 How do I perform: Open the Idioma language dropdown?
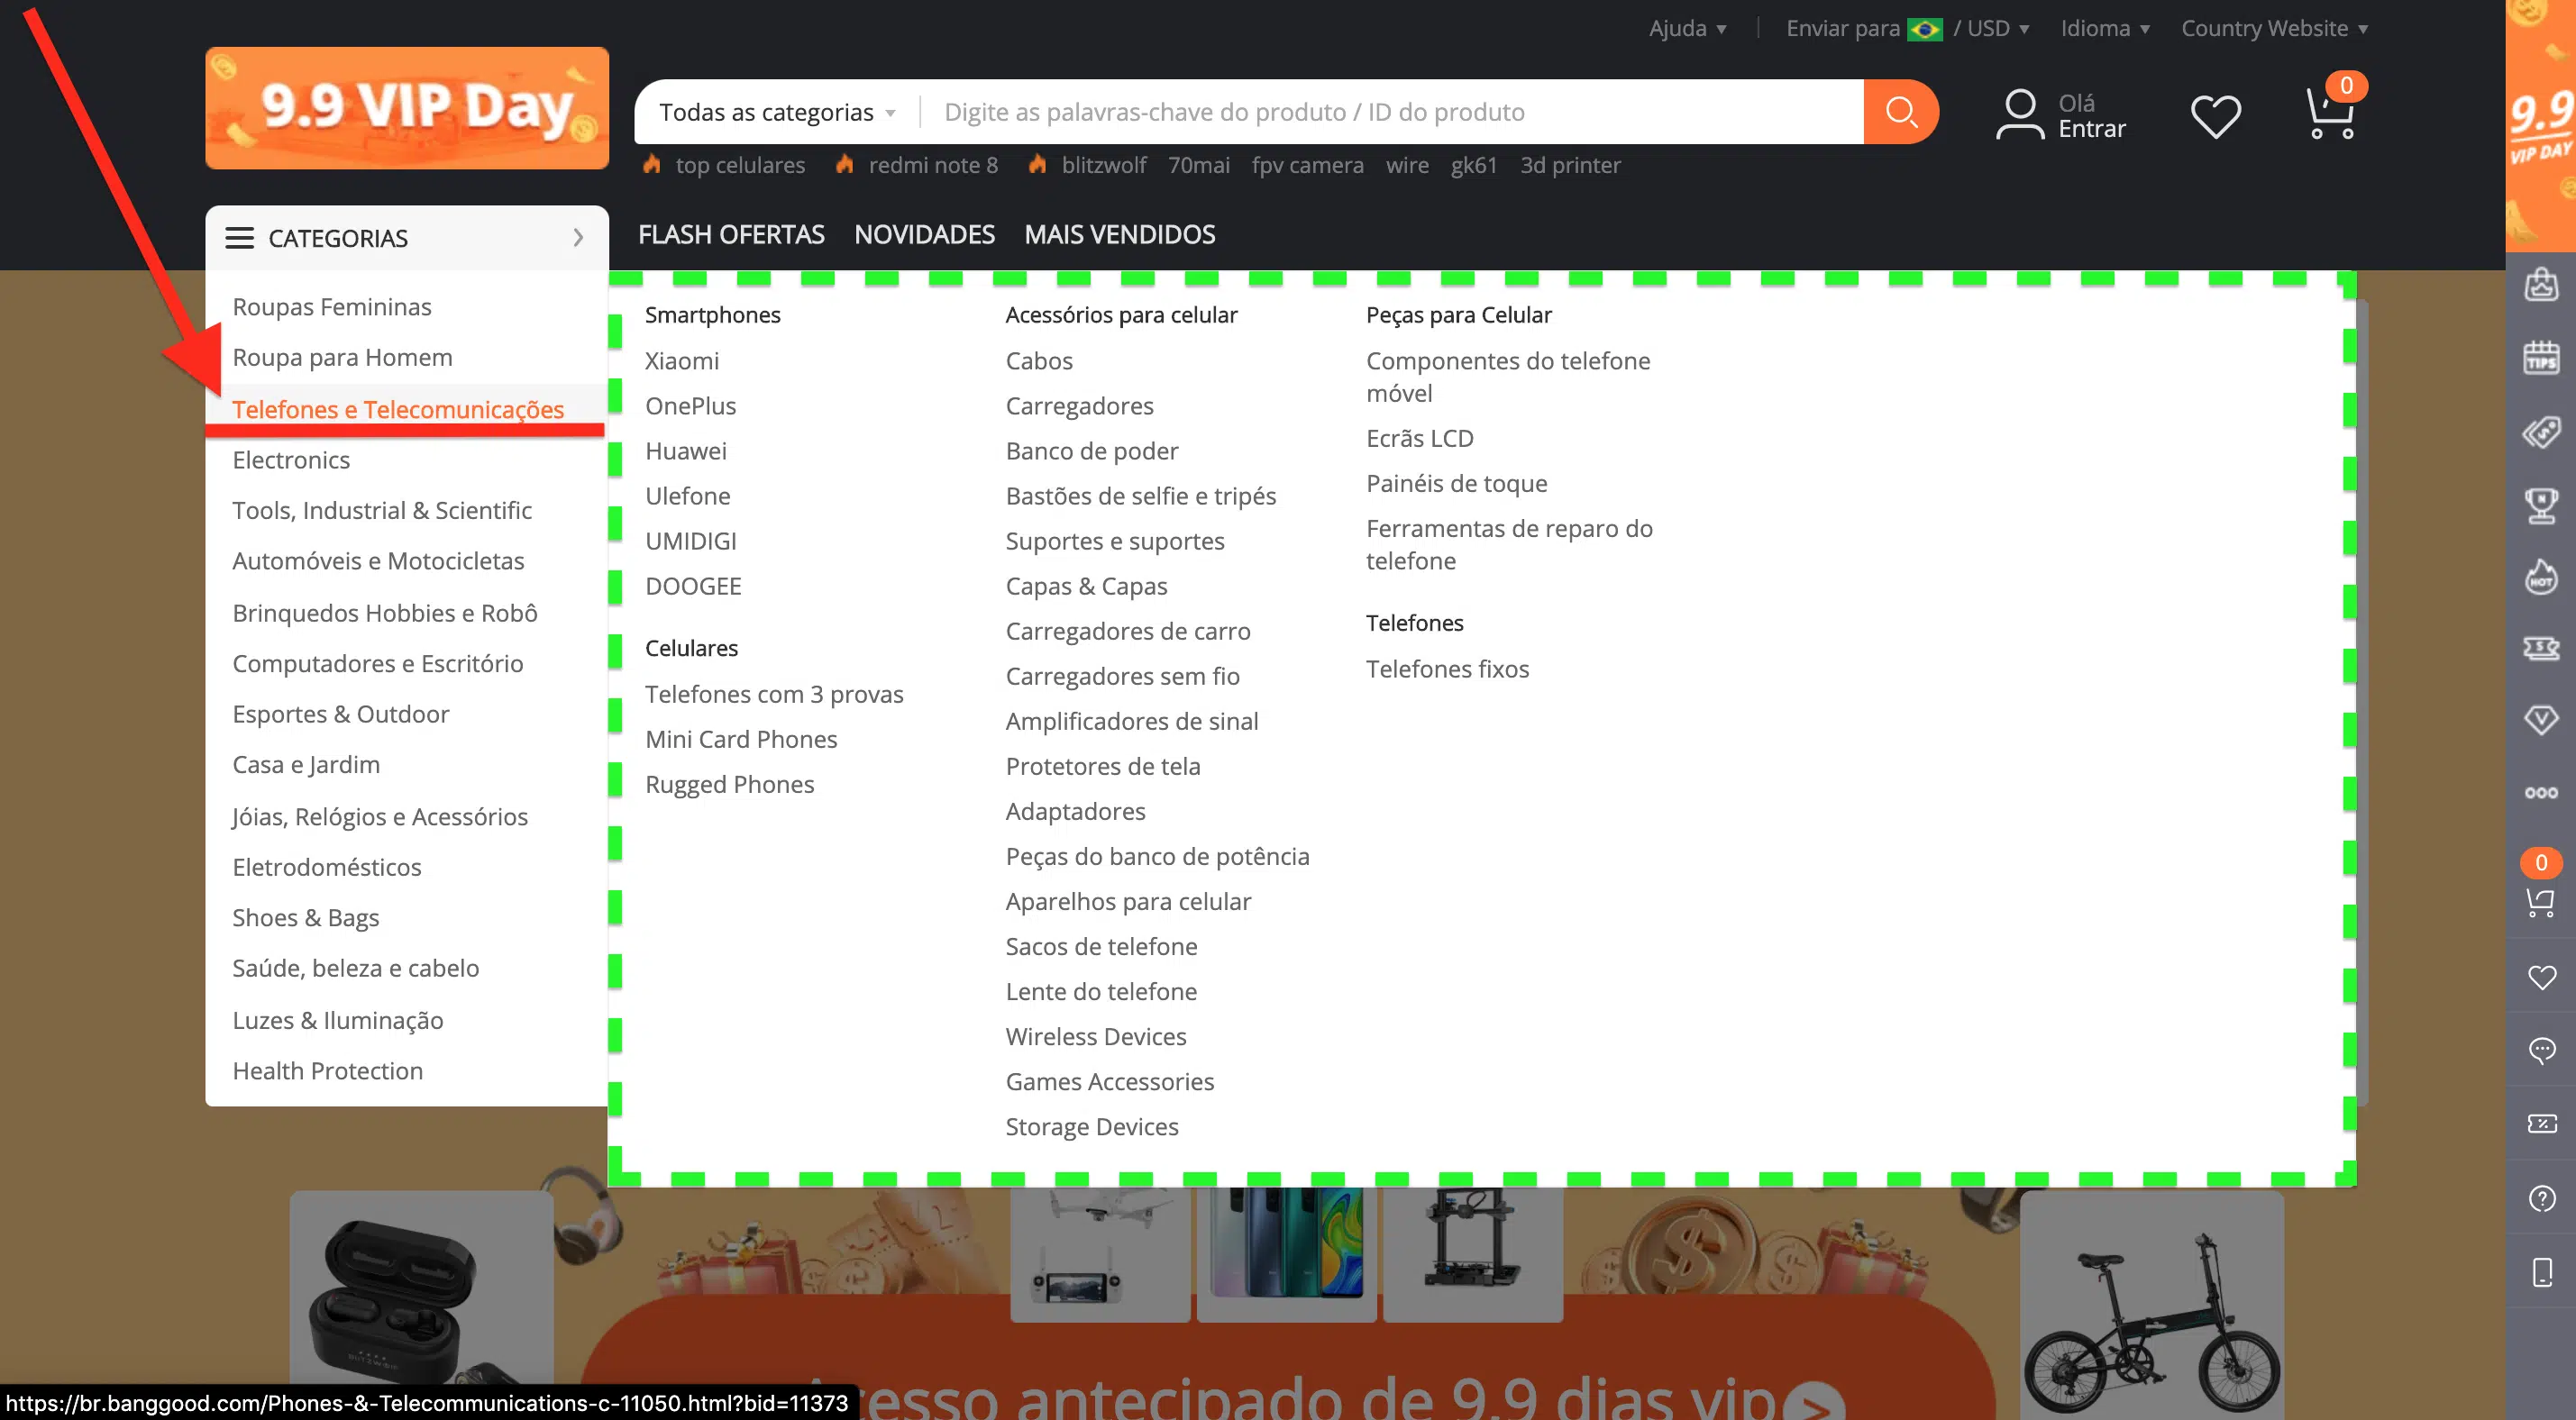coord(2105,28)
